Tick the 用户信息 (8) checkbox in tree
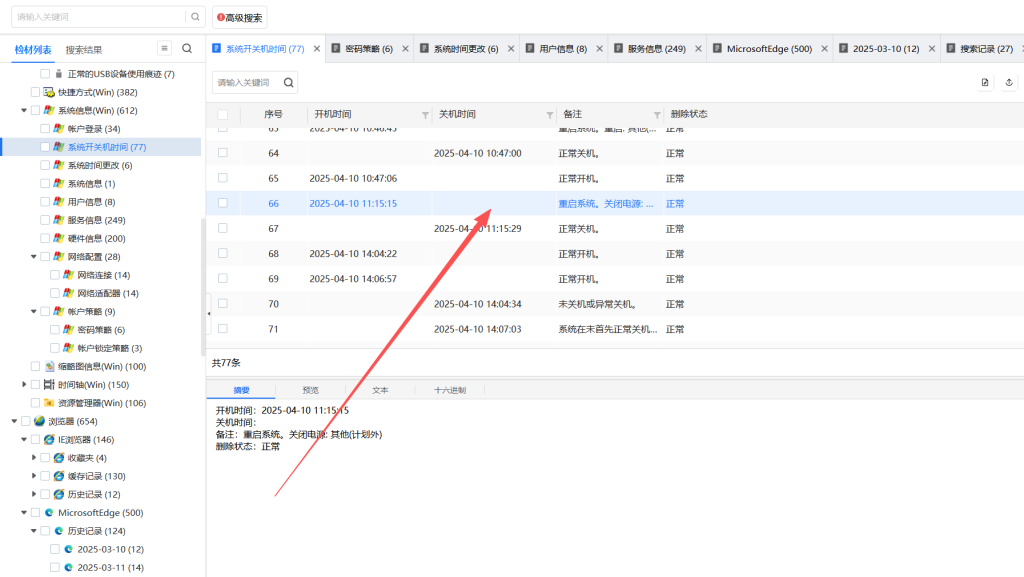This screenshot has width=1024, height=577. coord(45,202)
